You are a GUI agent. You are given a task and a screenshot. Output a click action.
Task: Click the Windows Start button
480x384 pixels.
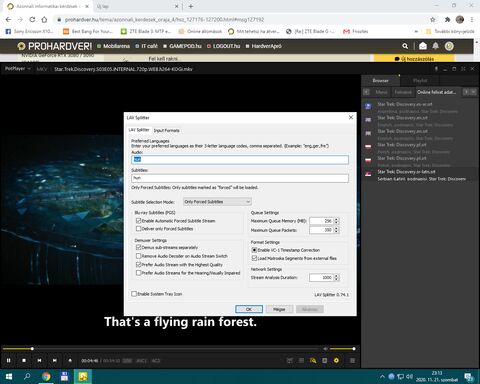coord(9,377)
